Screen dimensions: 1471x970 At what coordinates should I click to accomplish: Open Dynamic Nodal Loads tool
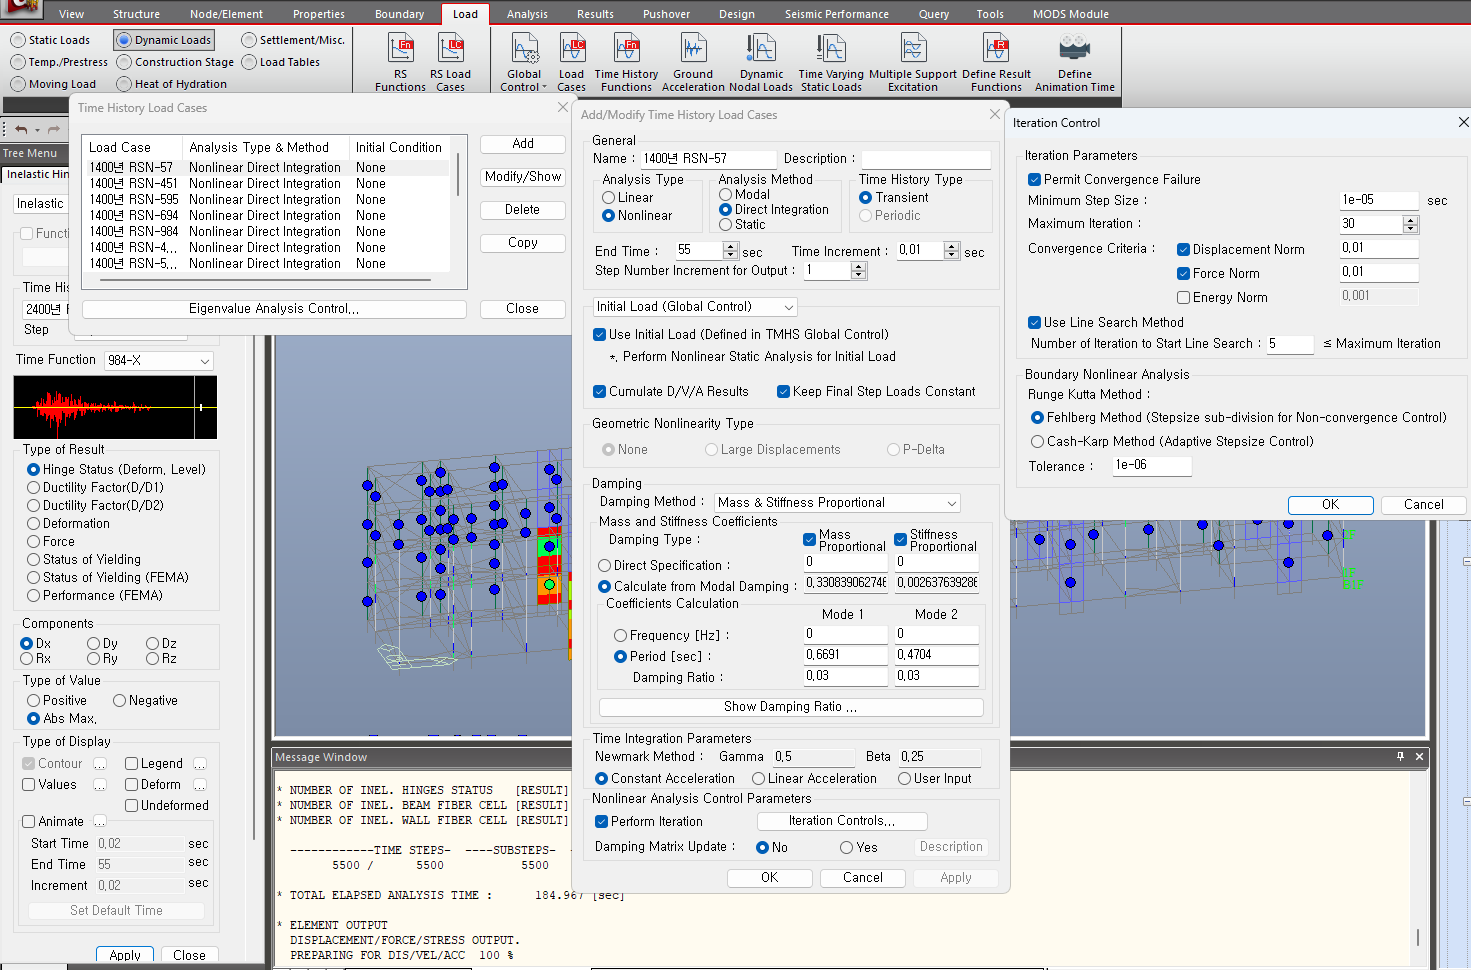[761, 62]
